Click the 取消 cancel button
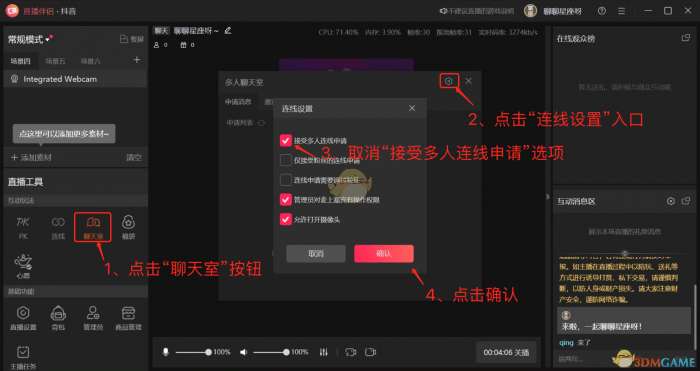 pyautogui.click(x=316, y=254)
